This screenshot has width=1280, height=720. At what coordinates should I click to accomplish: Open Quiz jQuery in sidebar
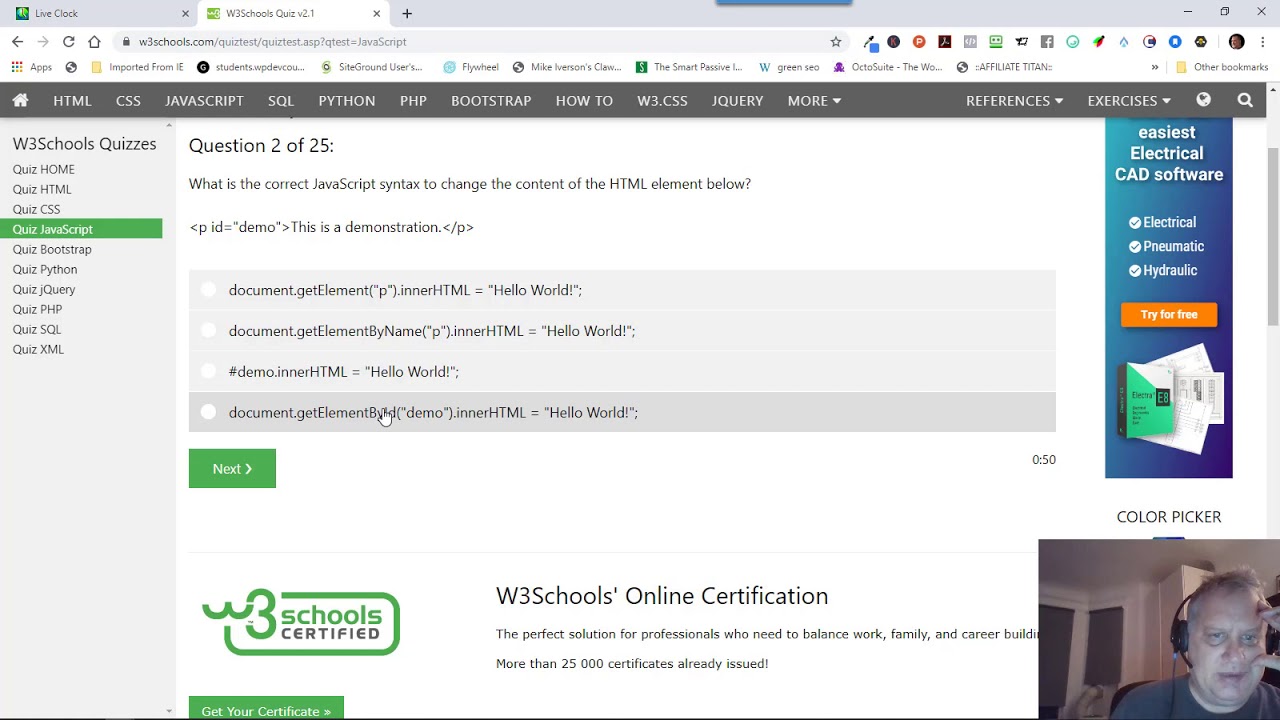tap(44, 289)
